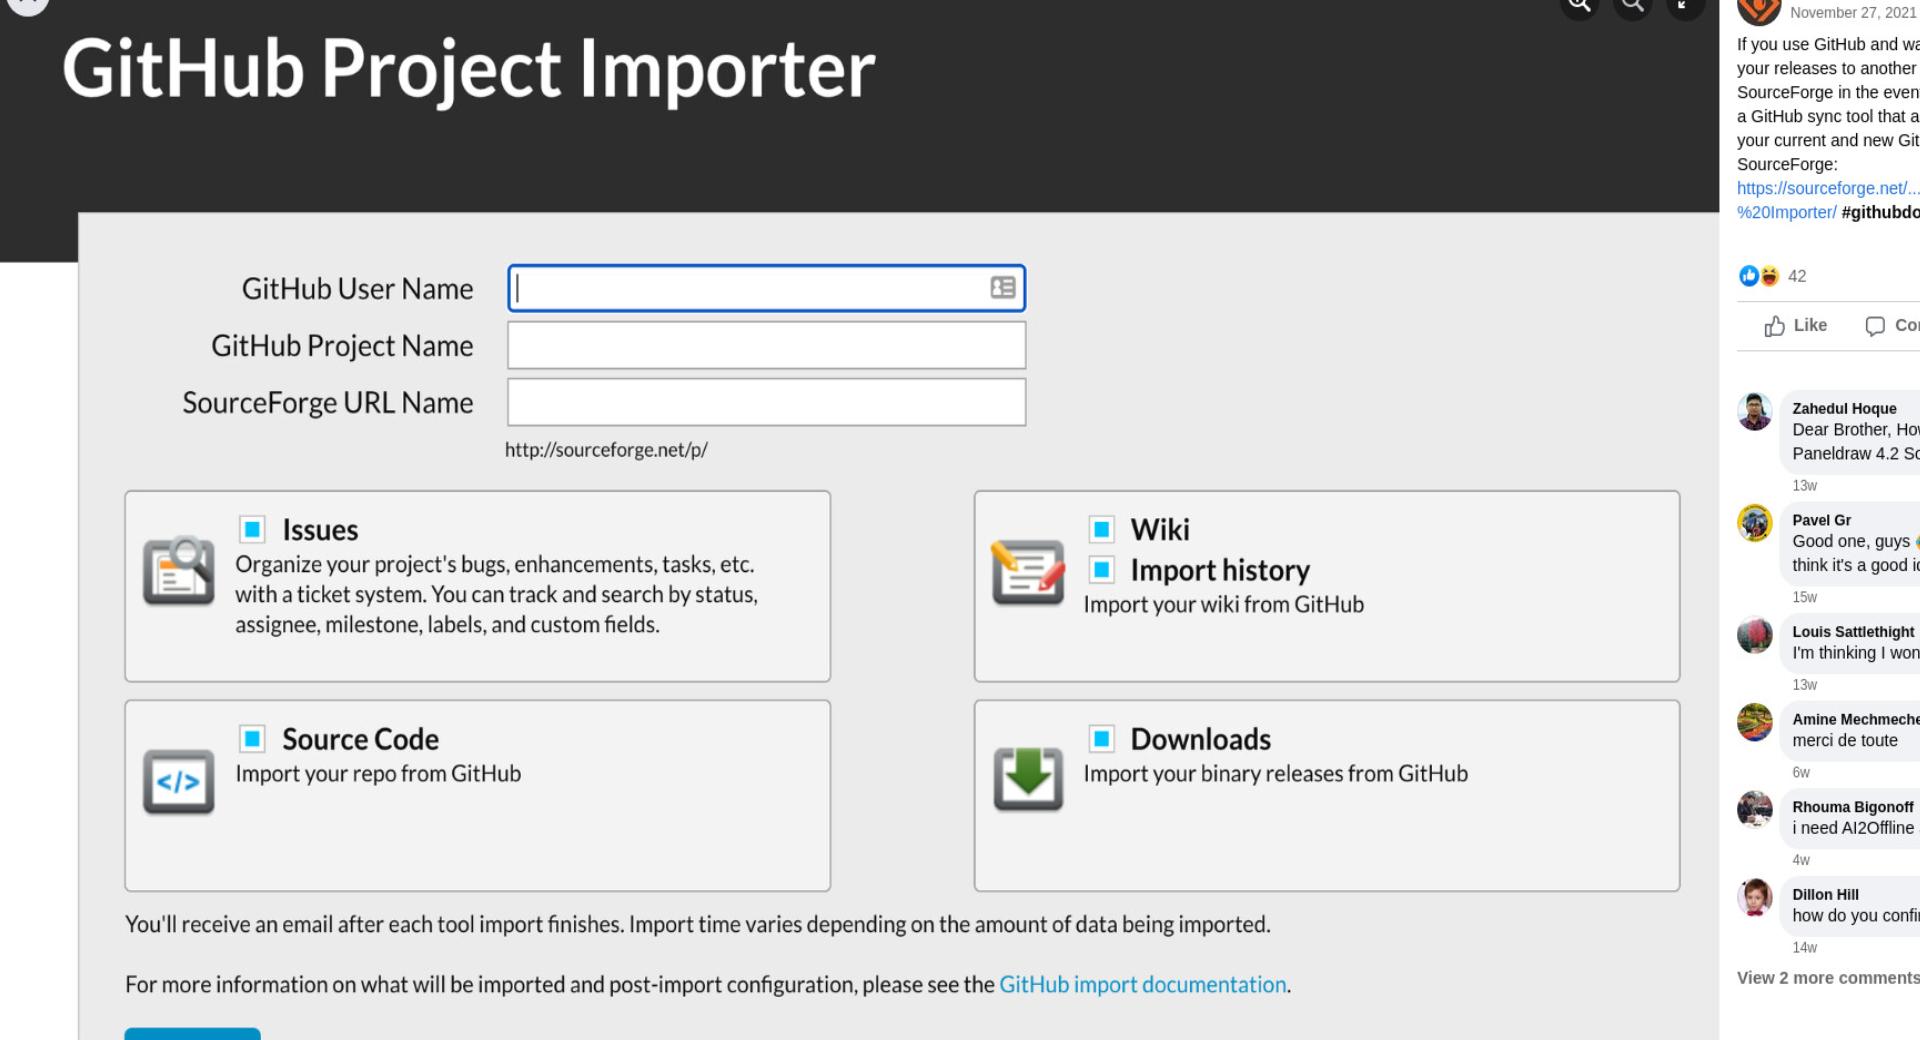This screenshot has height=1040, width=1920.
Task: Click the GitHub Project Name field
Action: click(766, 345)
